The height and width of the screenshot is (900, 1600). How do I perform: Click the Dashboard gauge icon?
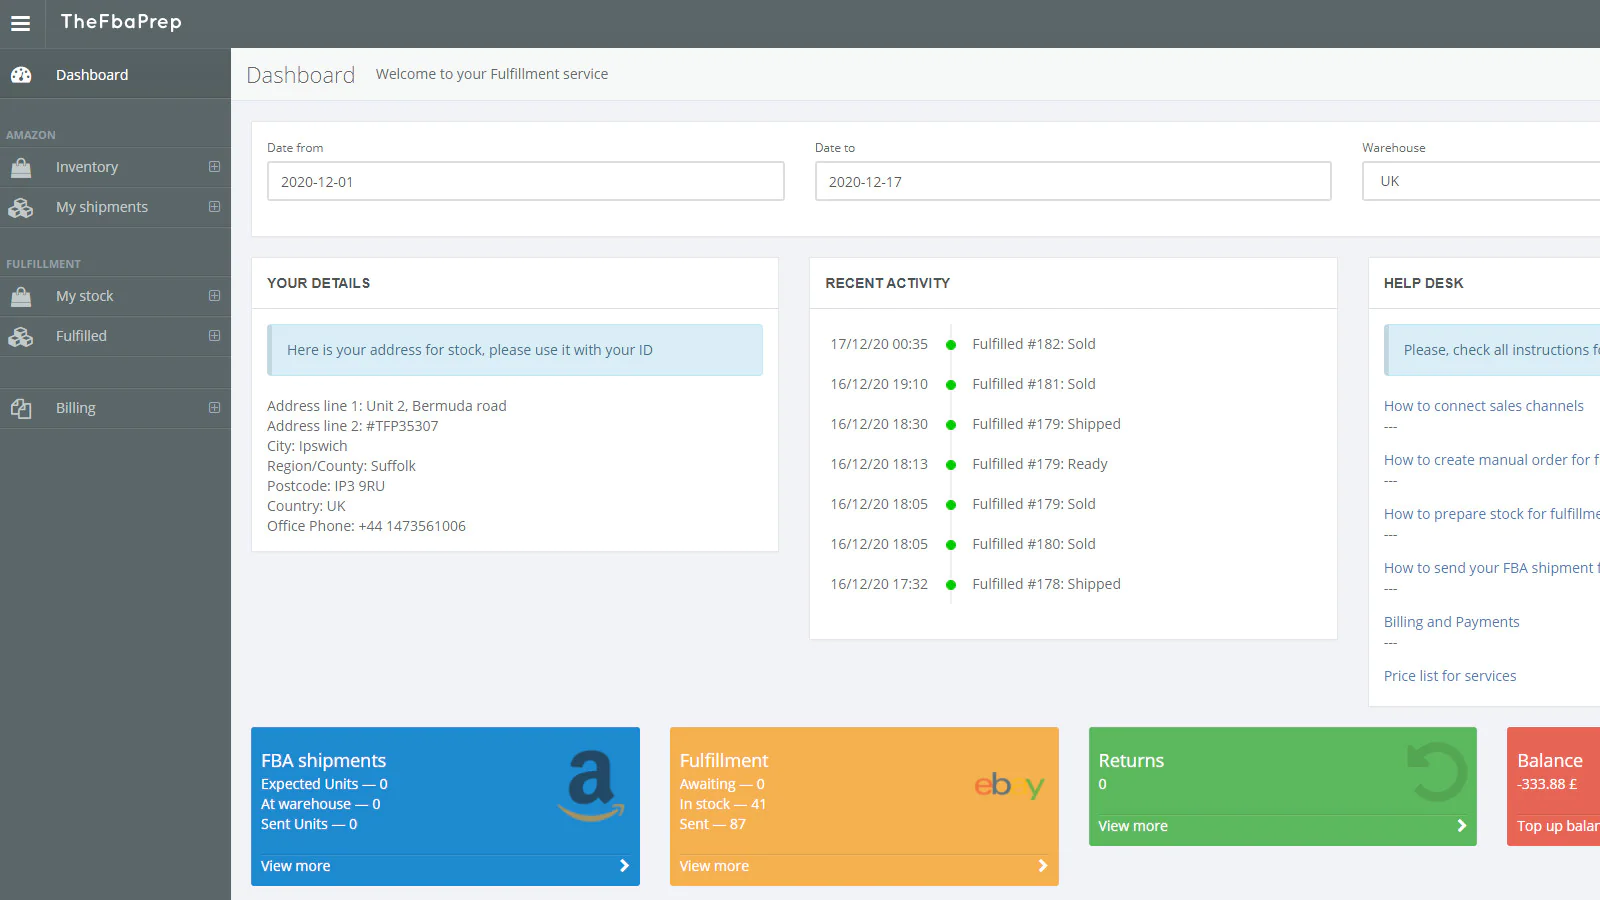point(21,75)
